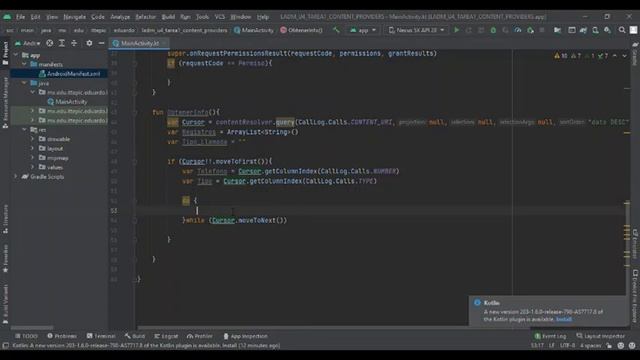640x360 pixels.
Task: Open the Build menu
Action: [x=168, y=17]
